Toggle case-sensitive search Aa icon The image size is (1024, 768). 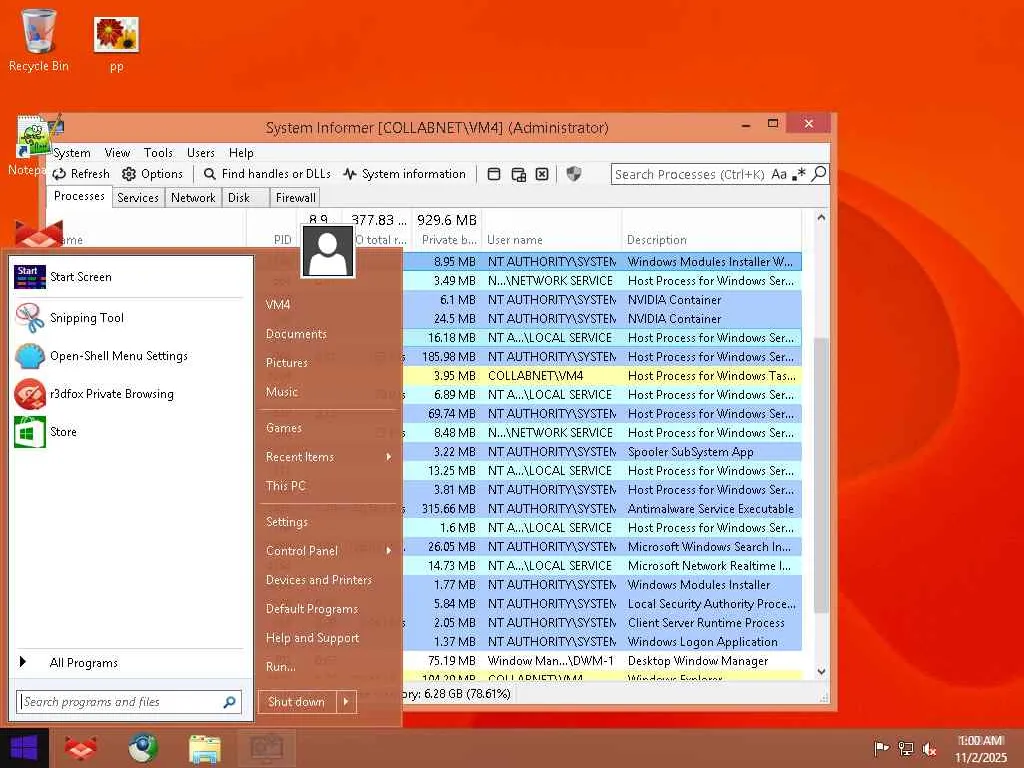coord(778,174)
